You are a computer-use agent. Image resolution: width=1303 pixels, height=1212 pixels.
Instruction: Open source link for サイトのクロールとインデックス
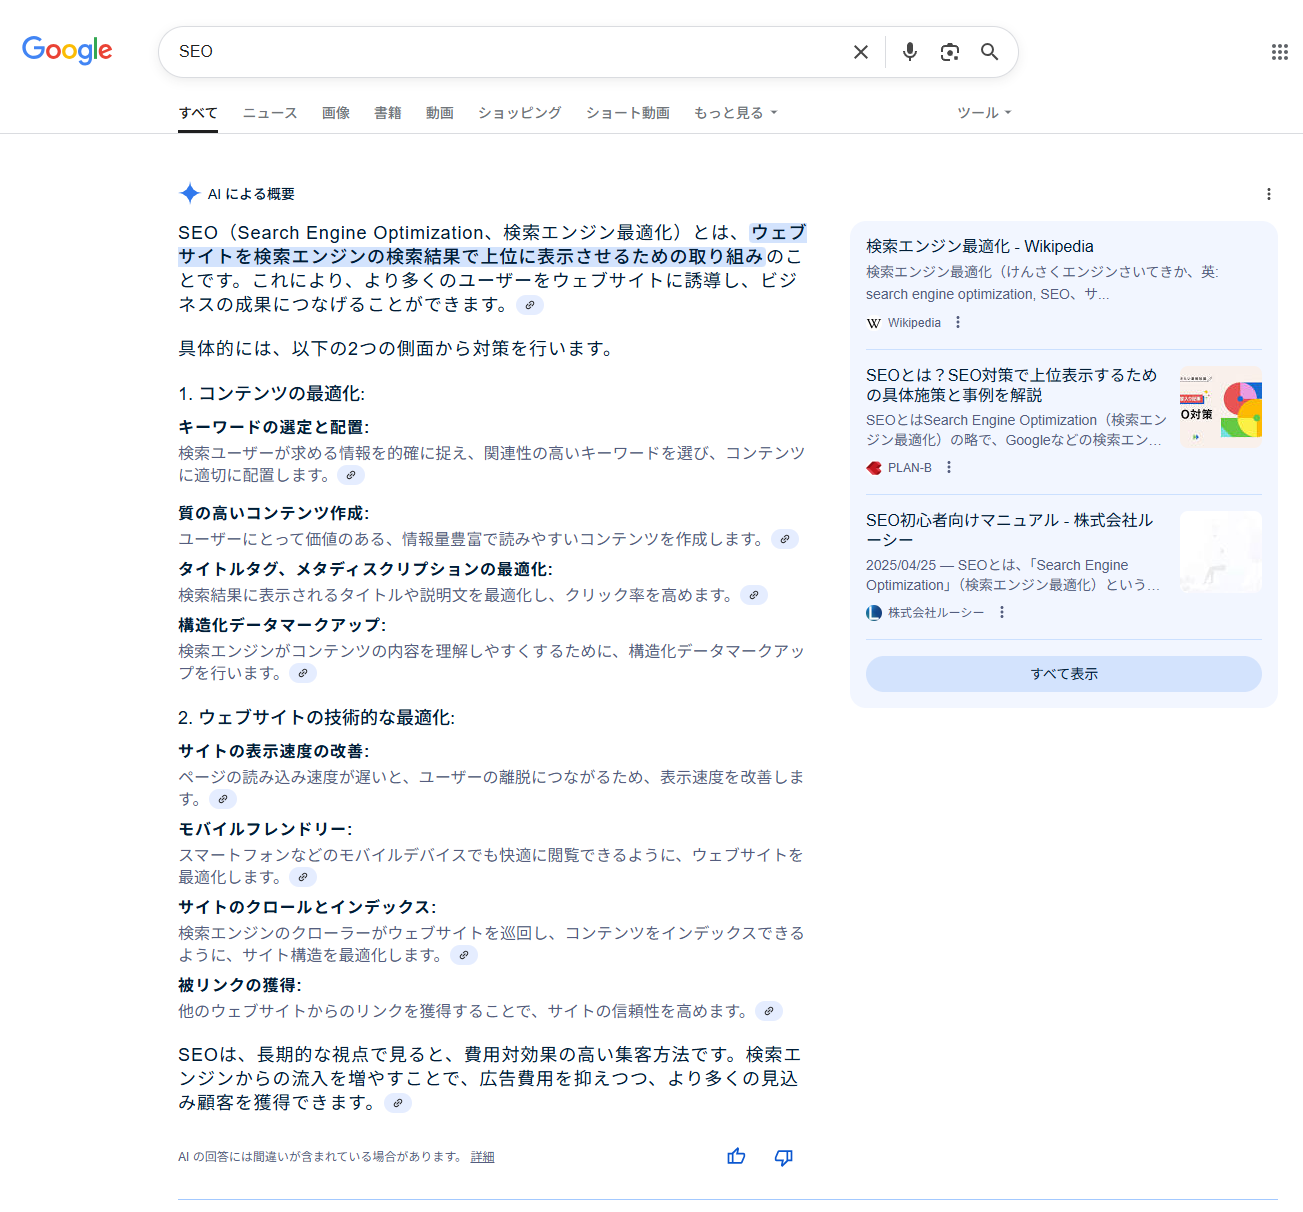[464, 955]
